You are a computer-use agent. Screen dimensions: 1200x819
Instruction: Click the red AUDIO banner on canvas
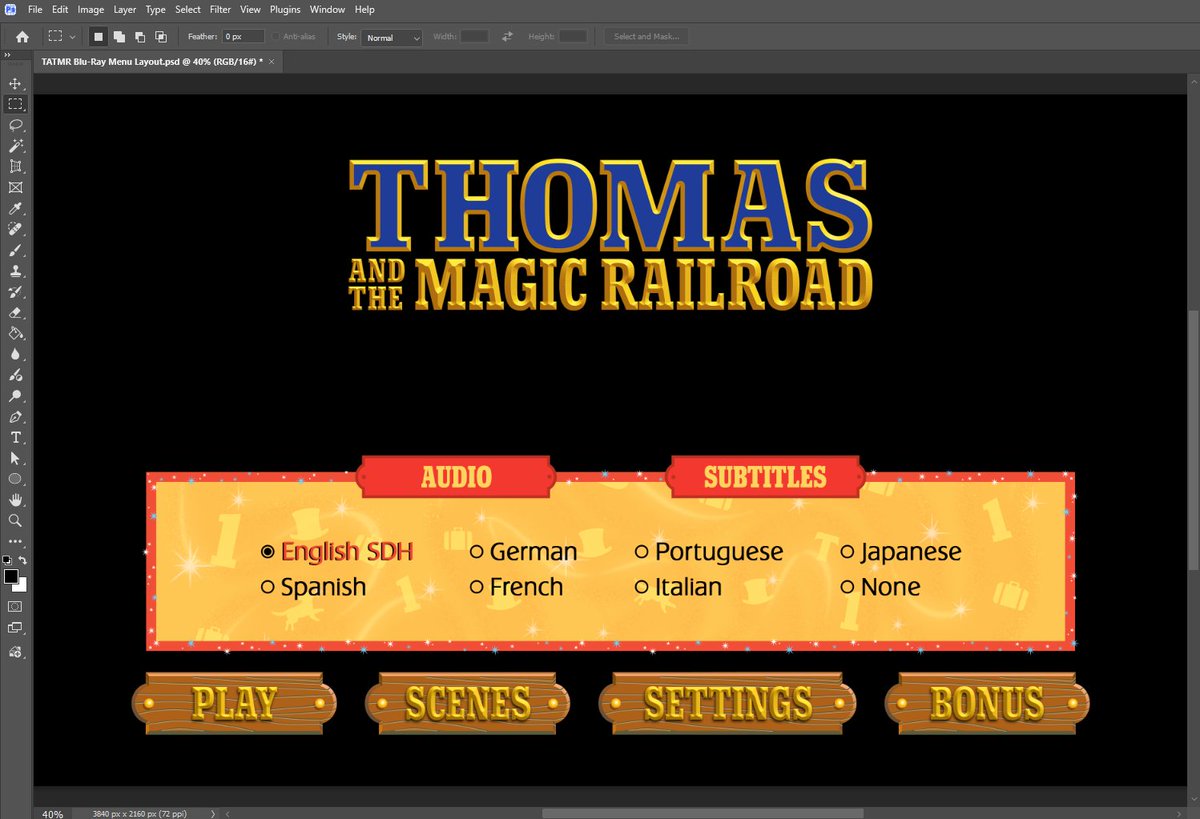[x=456, y=476]
